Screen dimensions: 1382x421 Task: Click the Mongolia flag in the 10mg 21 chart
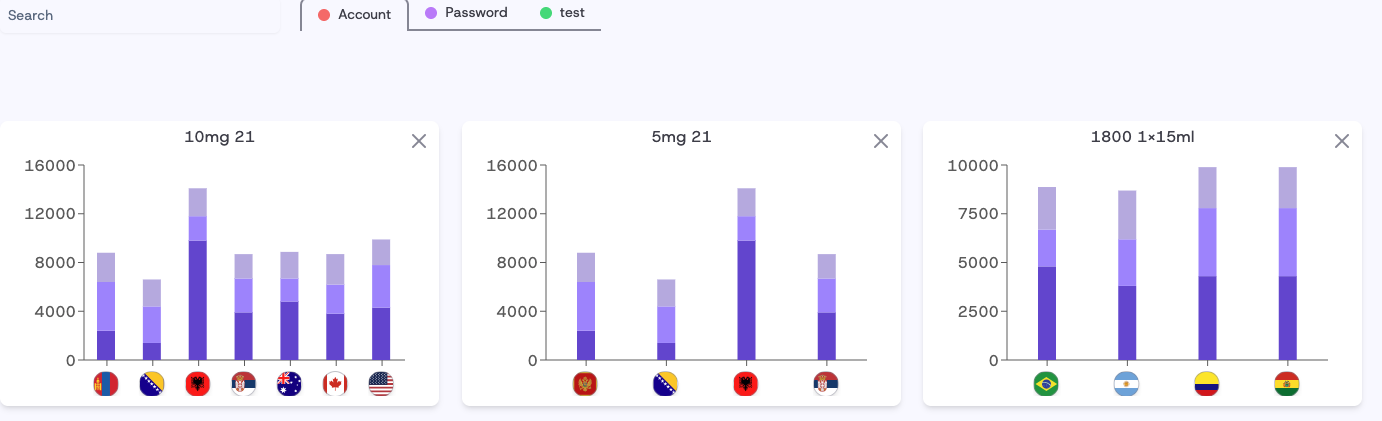(x=106, y=384)
